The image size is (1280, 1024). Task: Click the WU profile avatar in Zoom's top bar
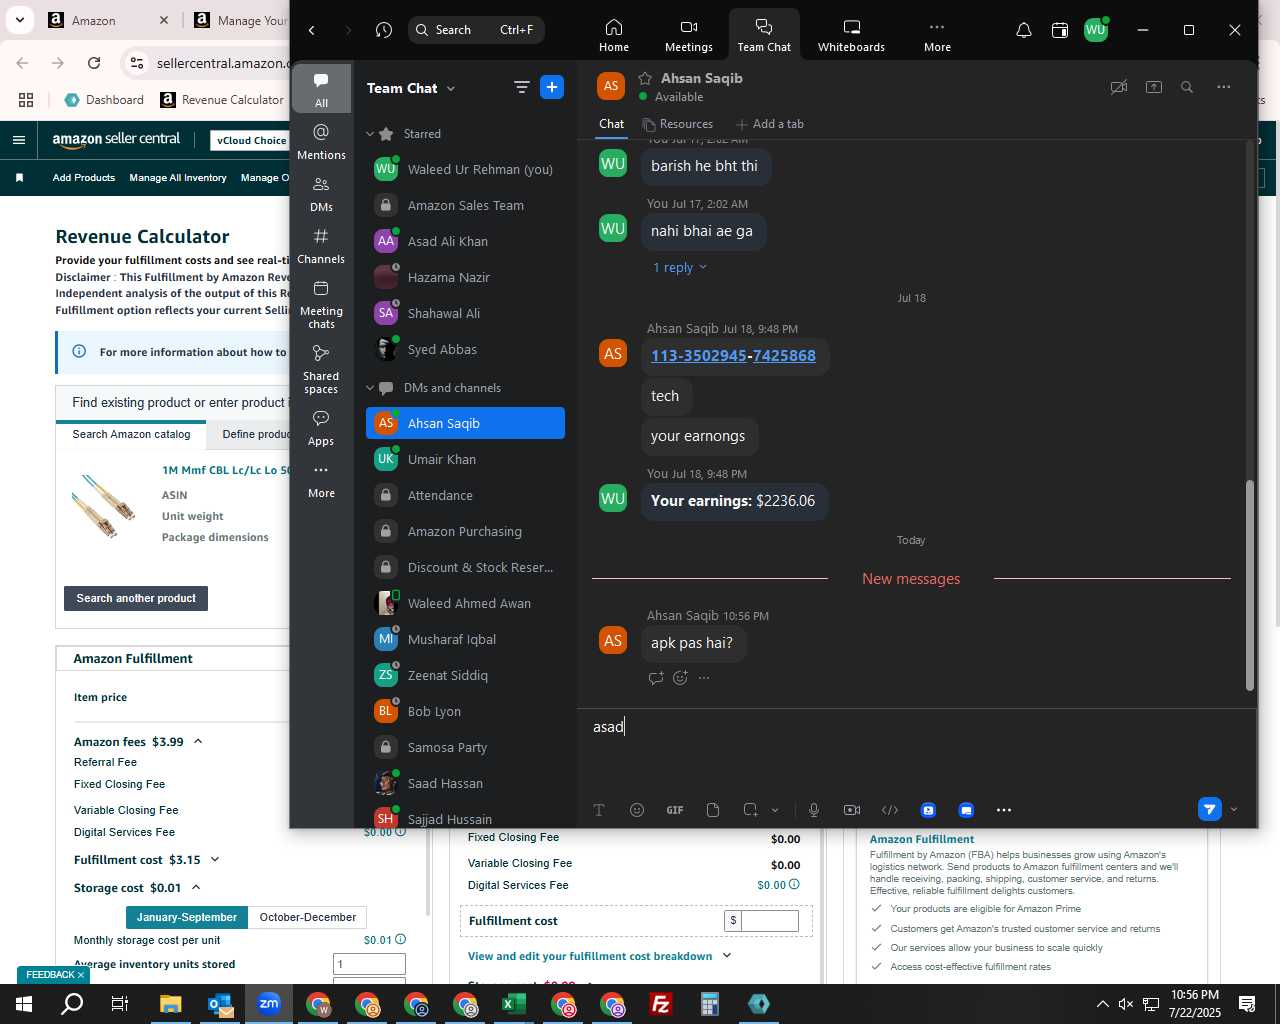(x=1096, y=30)
